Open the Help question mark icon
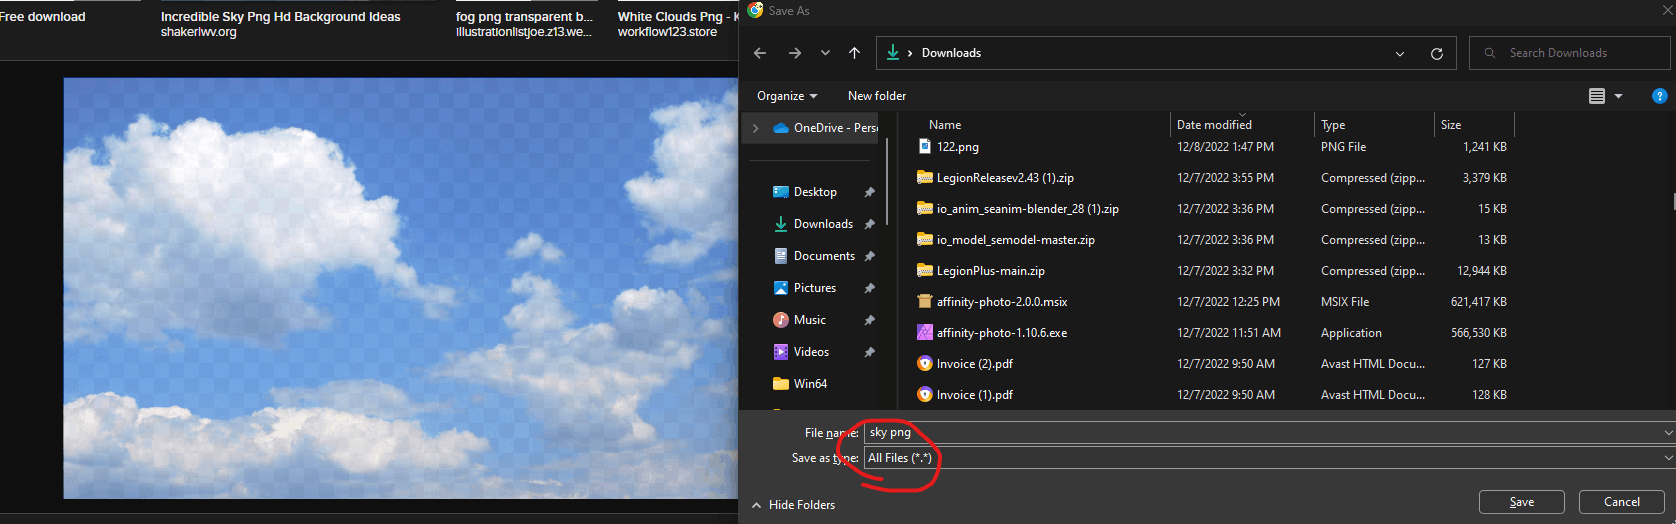Viewport: 1676px width, 524px height. pyautogui.click(x=1660, y=96)
